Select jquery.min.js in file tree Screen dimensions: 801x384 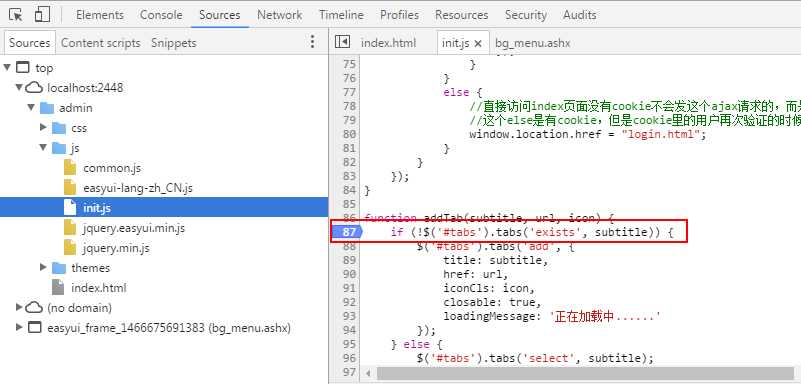116,248
